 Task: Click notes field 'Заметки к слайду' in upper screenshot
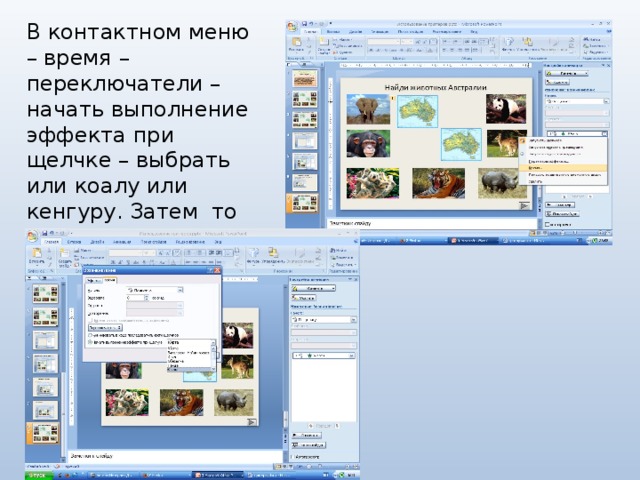432,223
